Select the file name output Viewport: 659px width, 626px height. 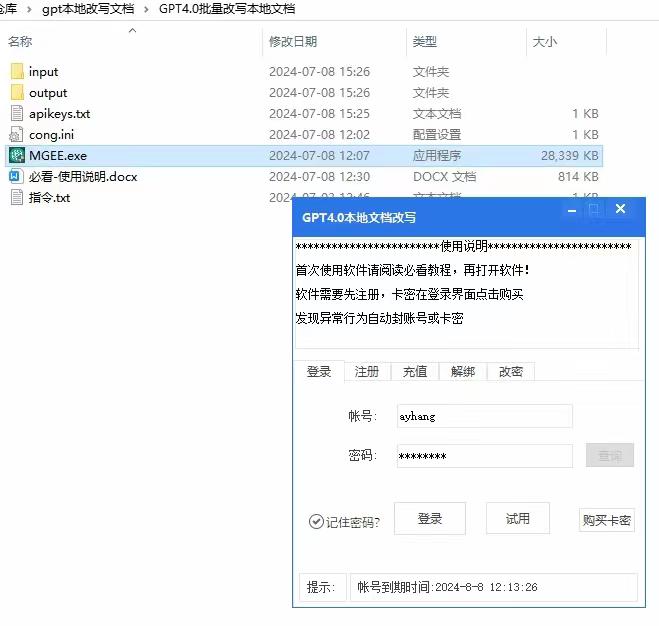pos(48,93)
